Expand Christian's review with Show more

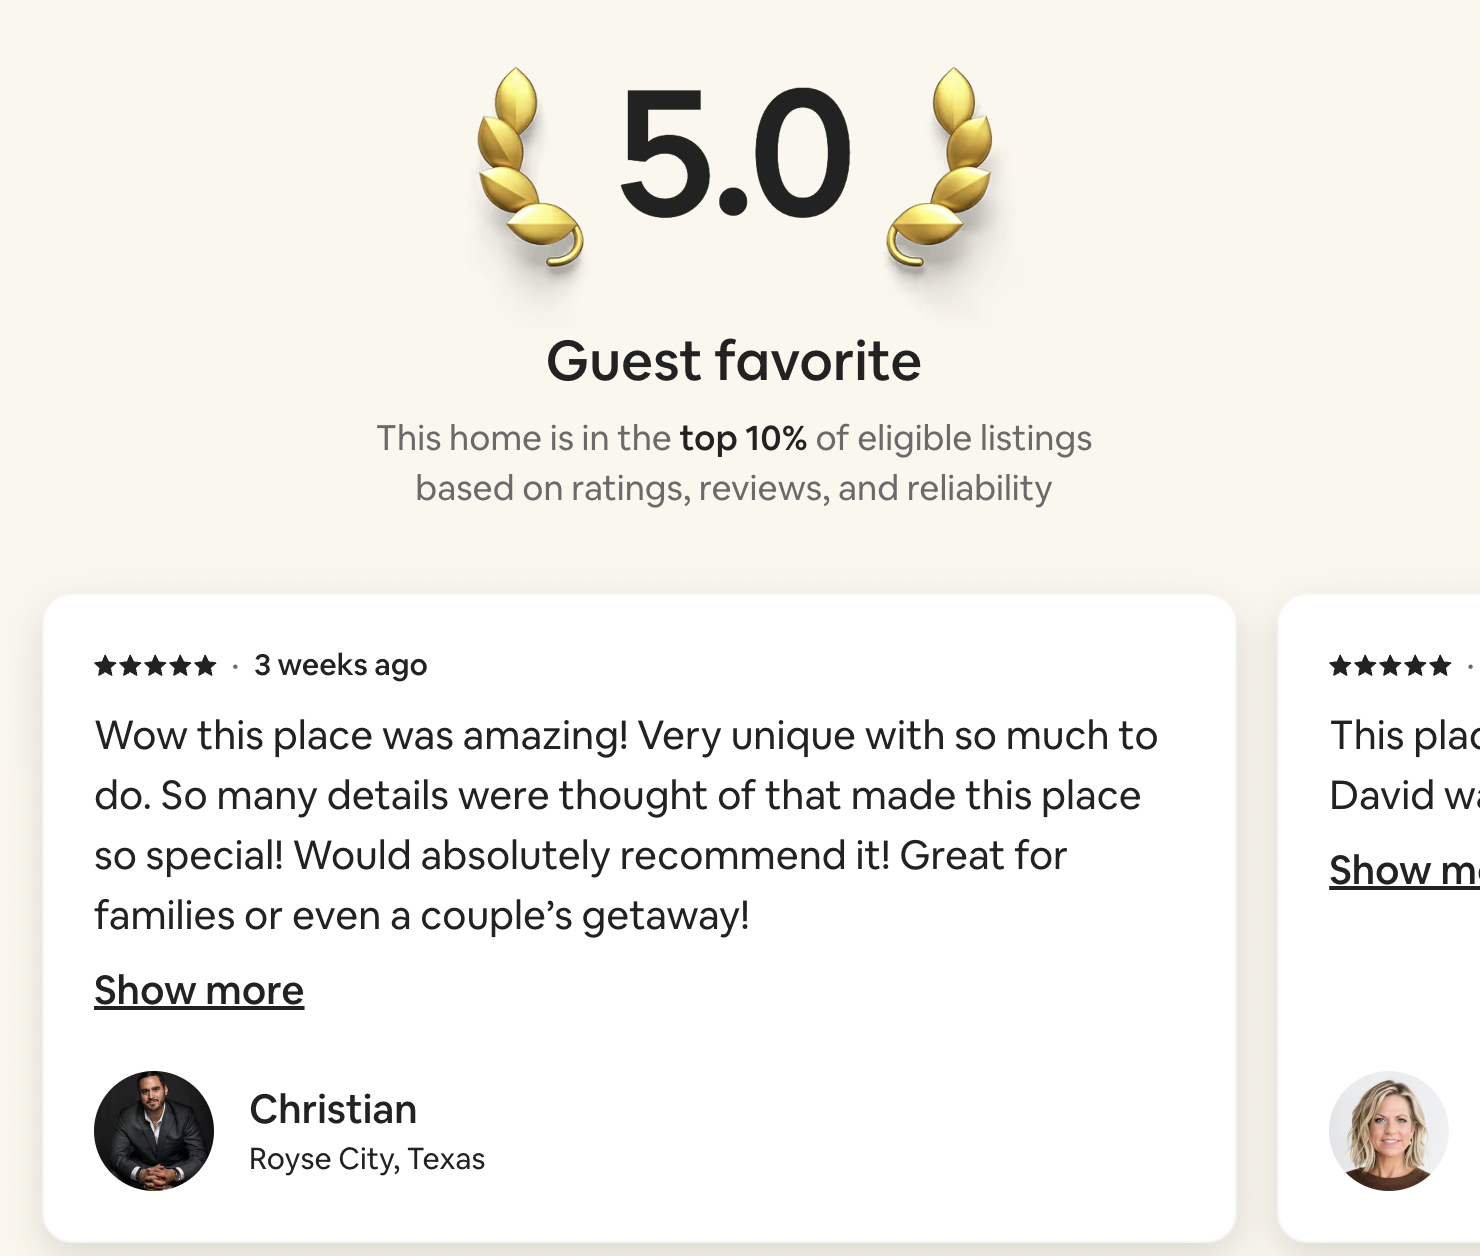tap(199, 990)
